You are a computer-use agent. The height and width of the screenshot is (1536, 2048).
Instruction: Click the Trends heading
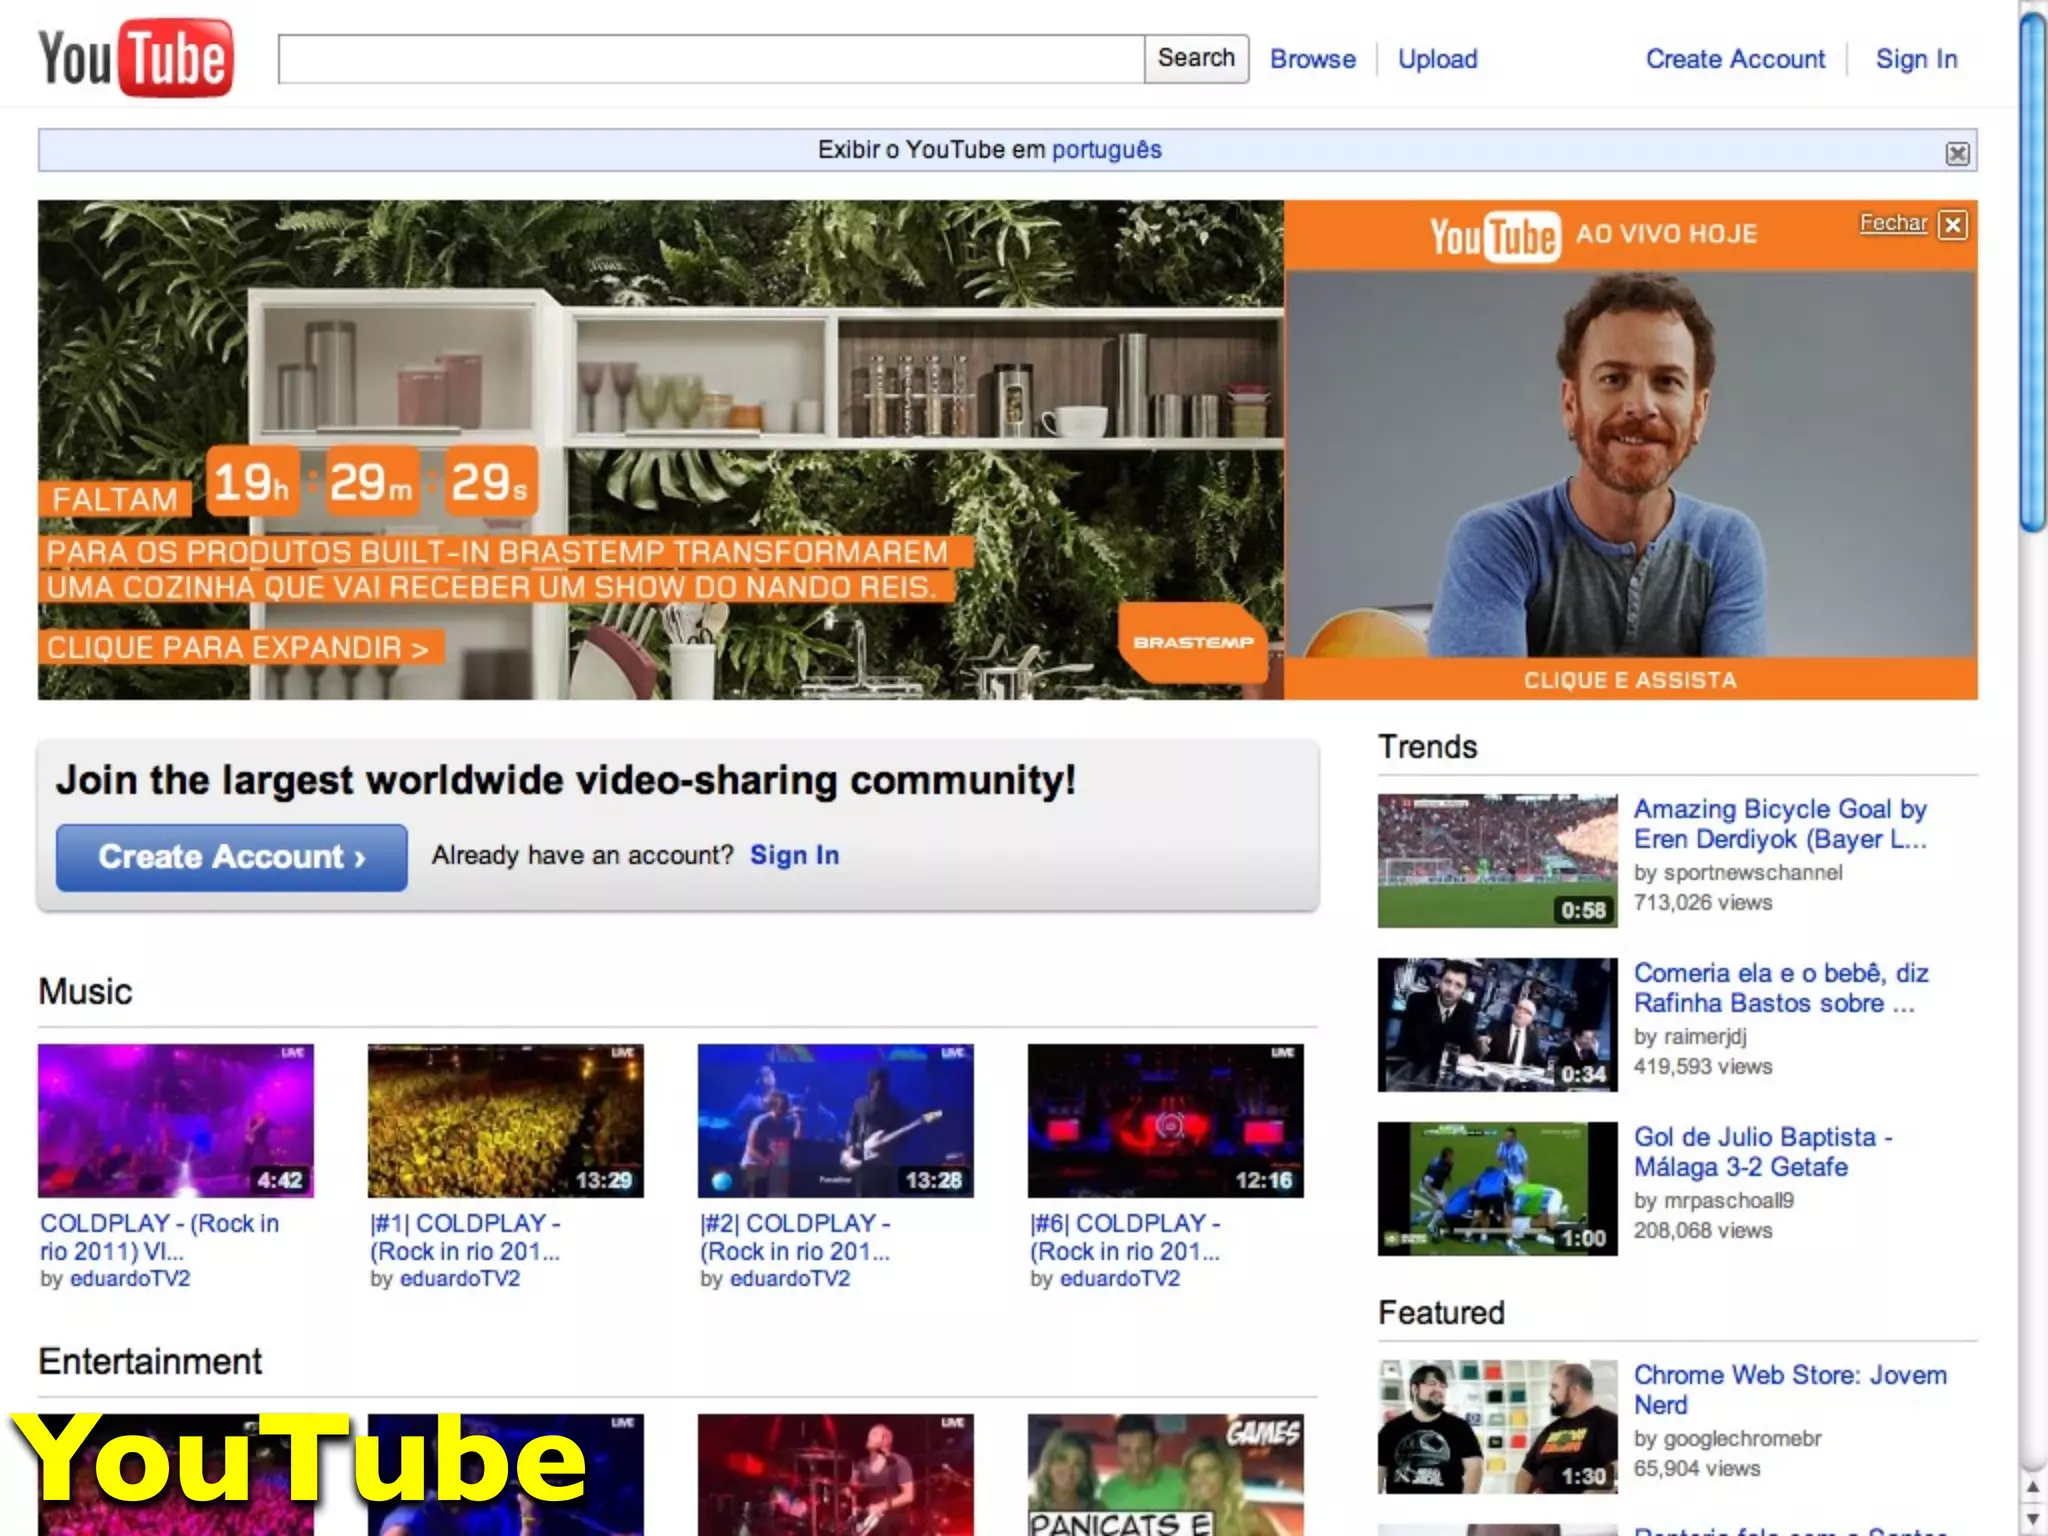1427,747
